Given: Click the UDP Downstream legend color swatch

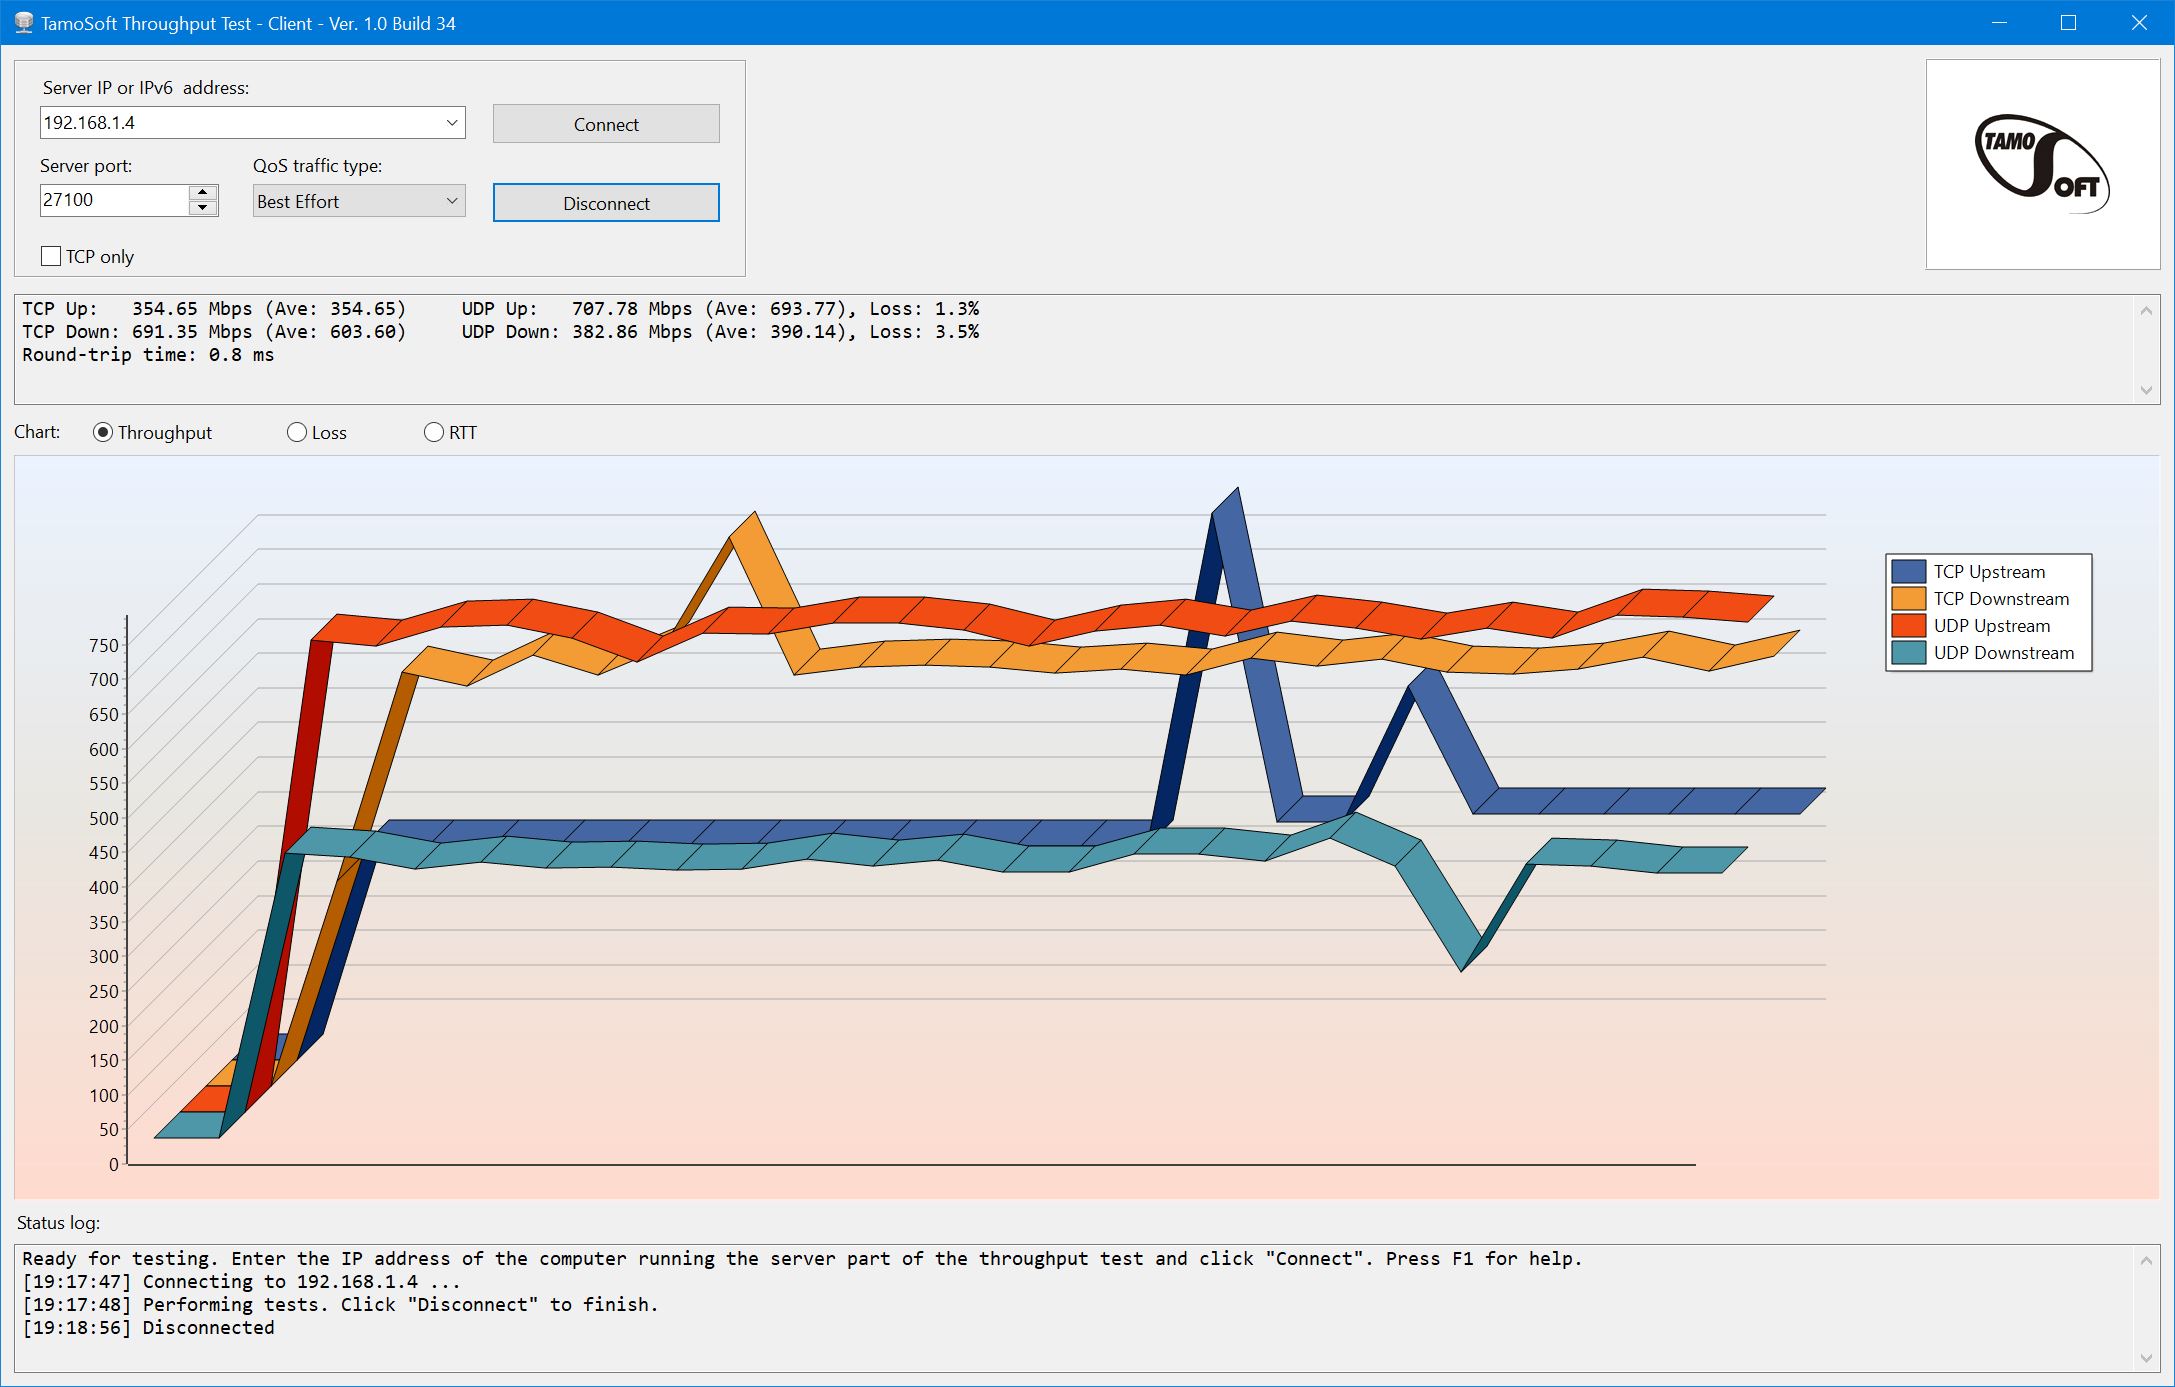Looking at the screenshot, I should pyautogui.click(x=1909, y=652).
